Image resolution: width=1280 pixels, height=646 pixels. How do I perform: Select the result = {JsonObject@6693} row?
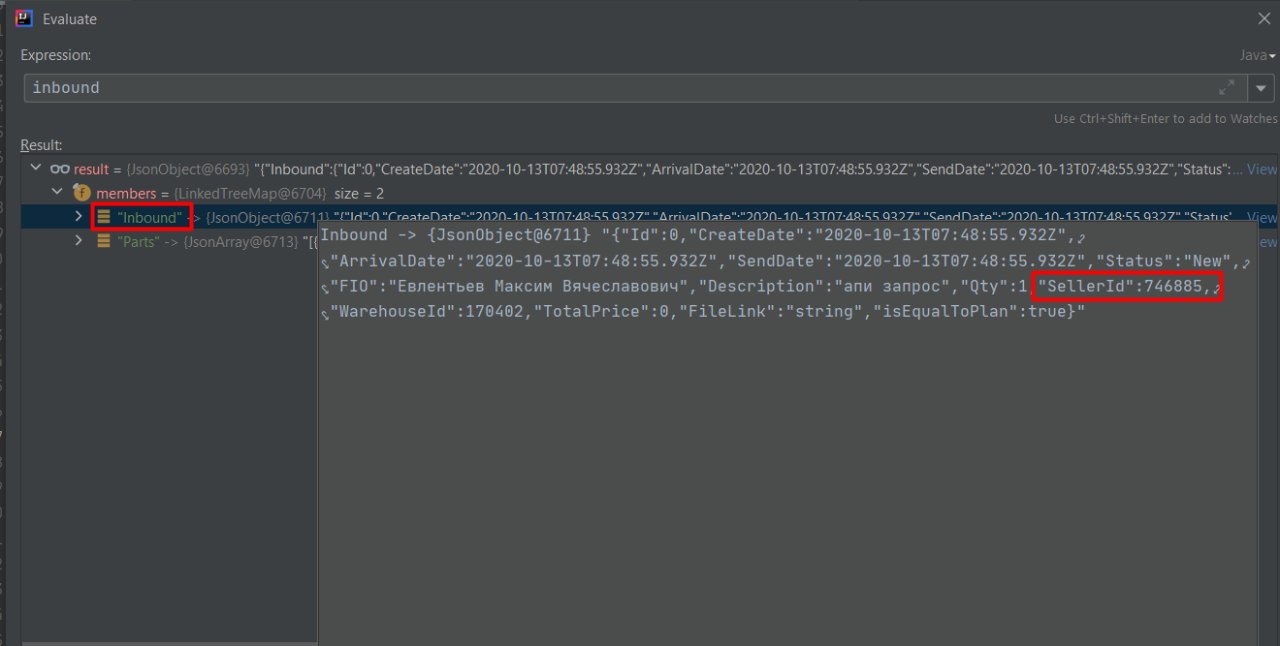pyautogui.click(x=640, y=169)
